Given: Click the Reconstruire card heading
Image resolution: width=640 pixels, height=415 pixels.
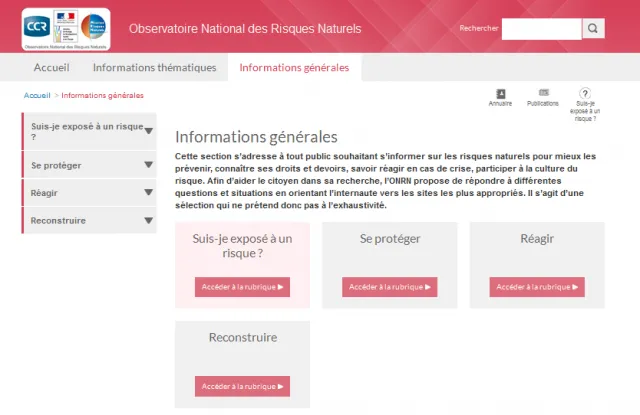Looking at the screenshot, I should (243, 337).
